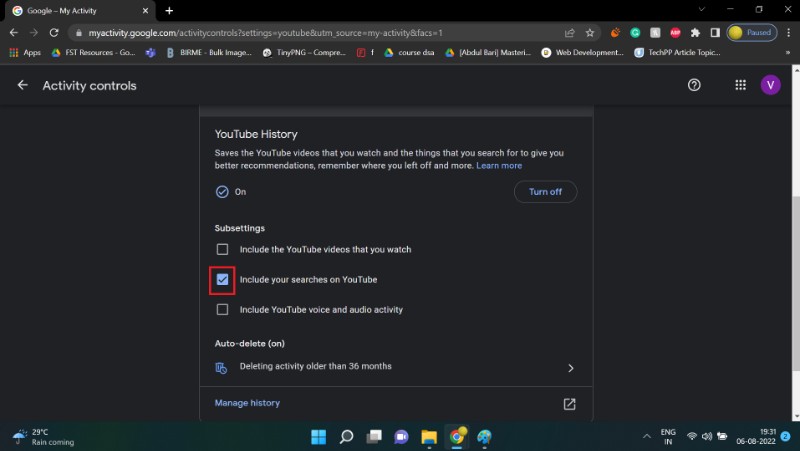Click the page vertical scrollbar
800x451 pixels.
point(795,283)
